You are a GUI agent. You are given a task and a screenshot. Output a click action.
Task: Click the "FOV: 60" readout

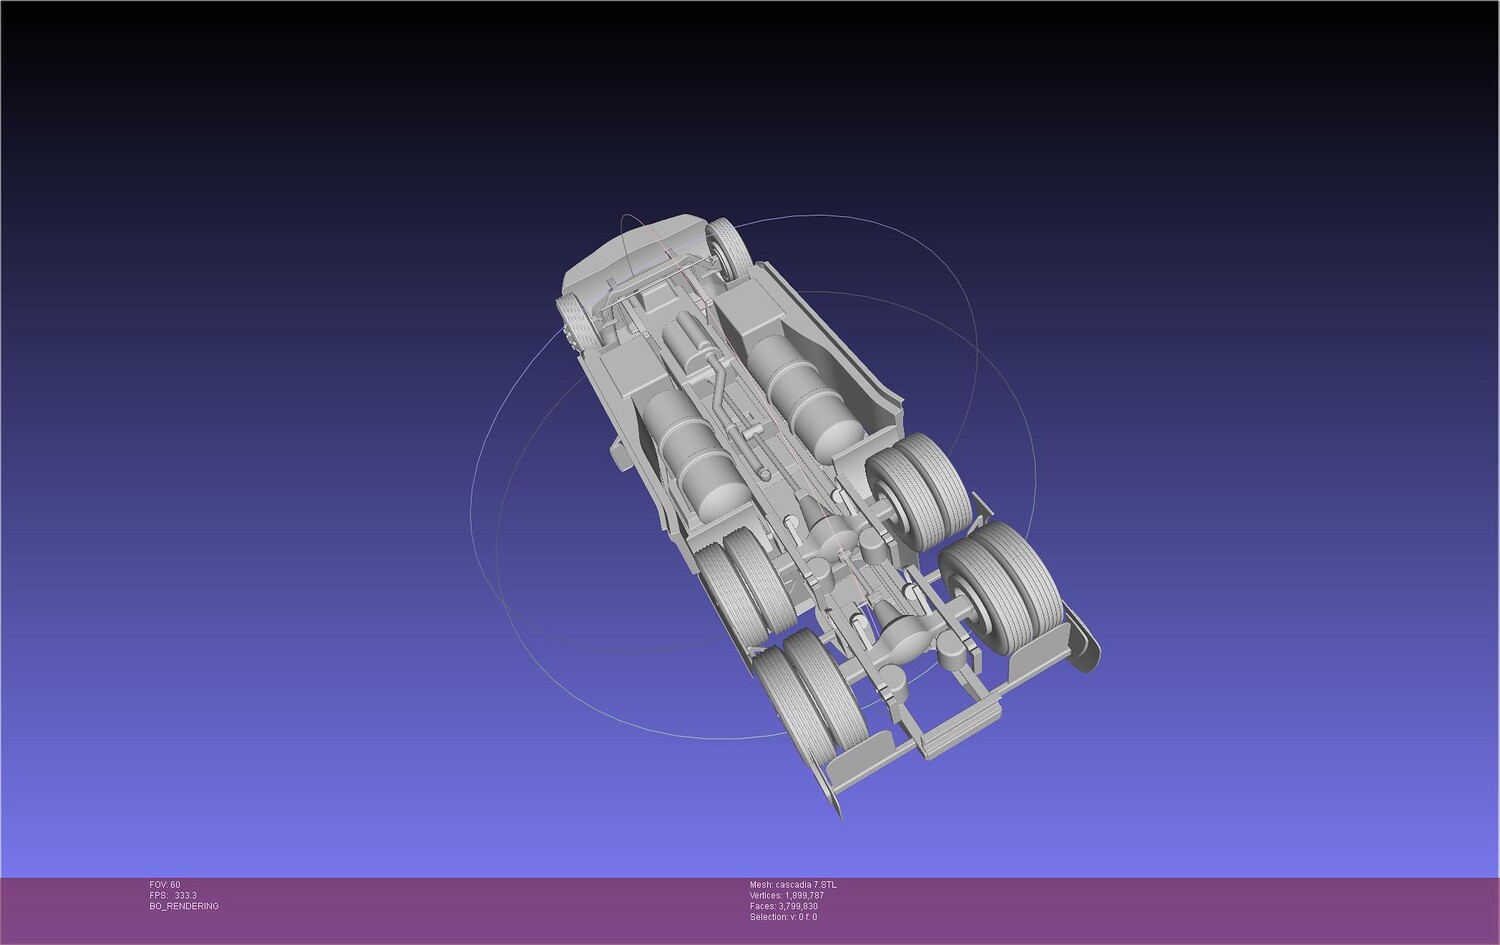165,885
